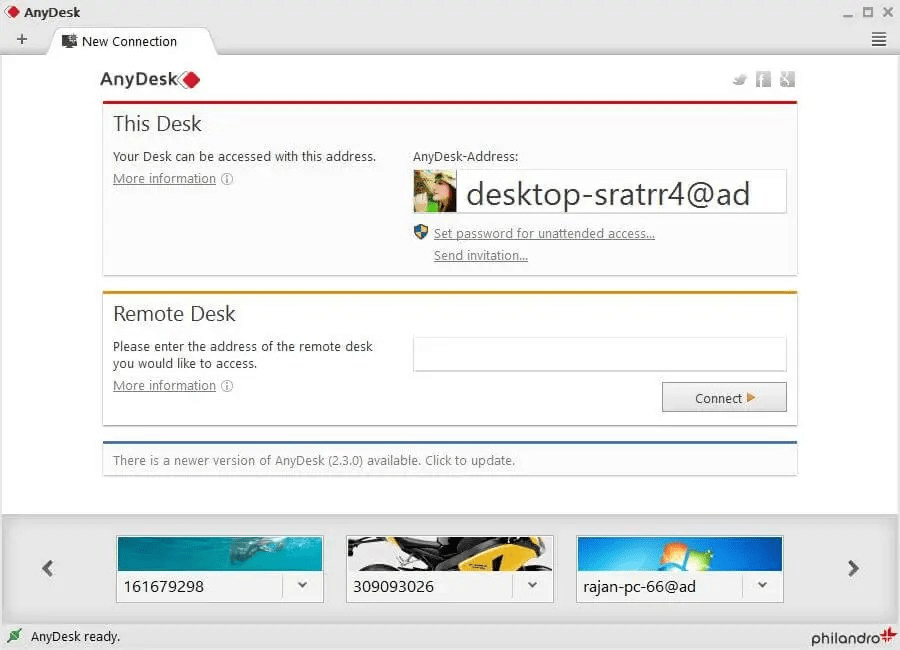Click the left arrow to scroll saved sessions

coord(47,568)
